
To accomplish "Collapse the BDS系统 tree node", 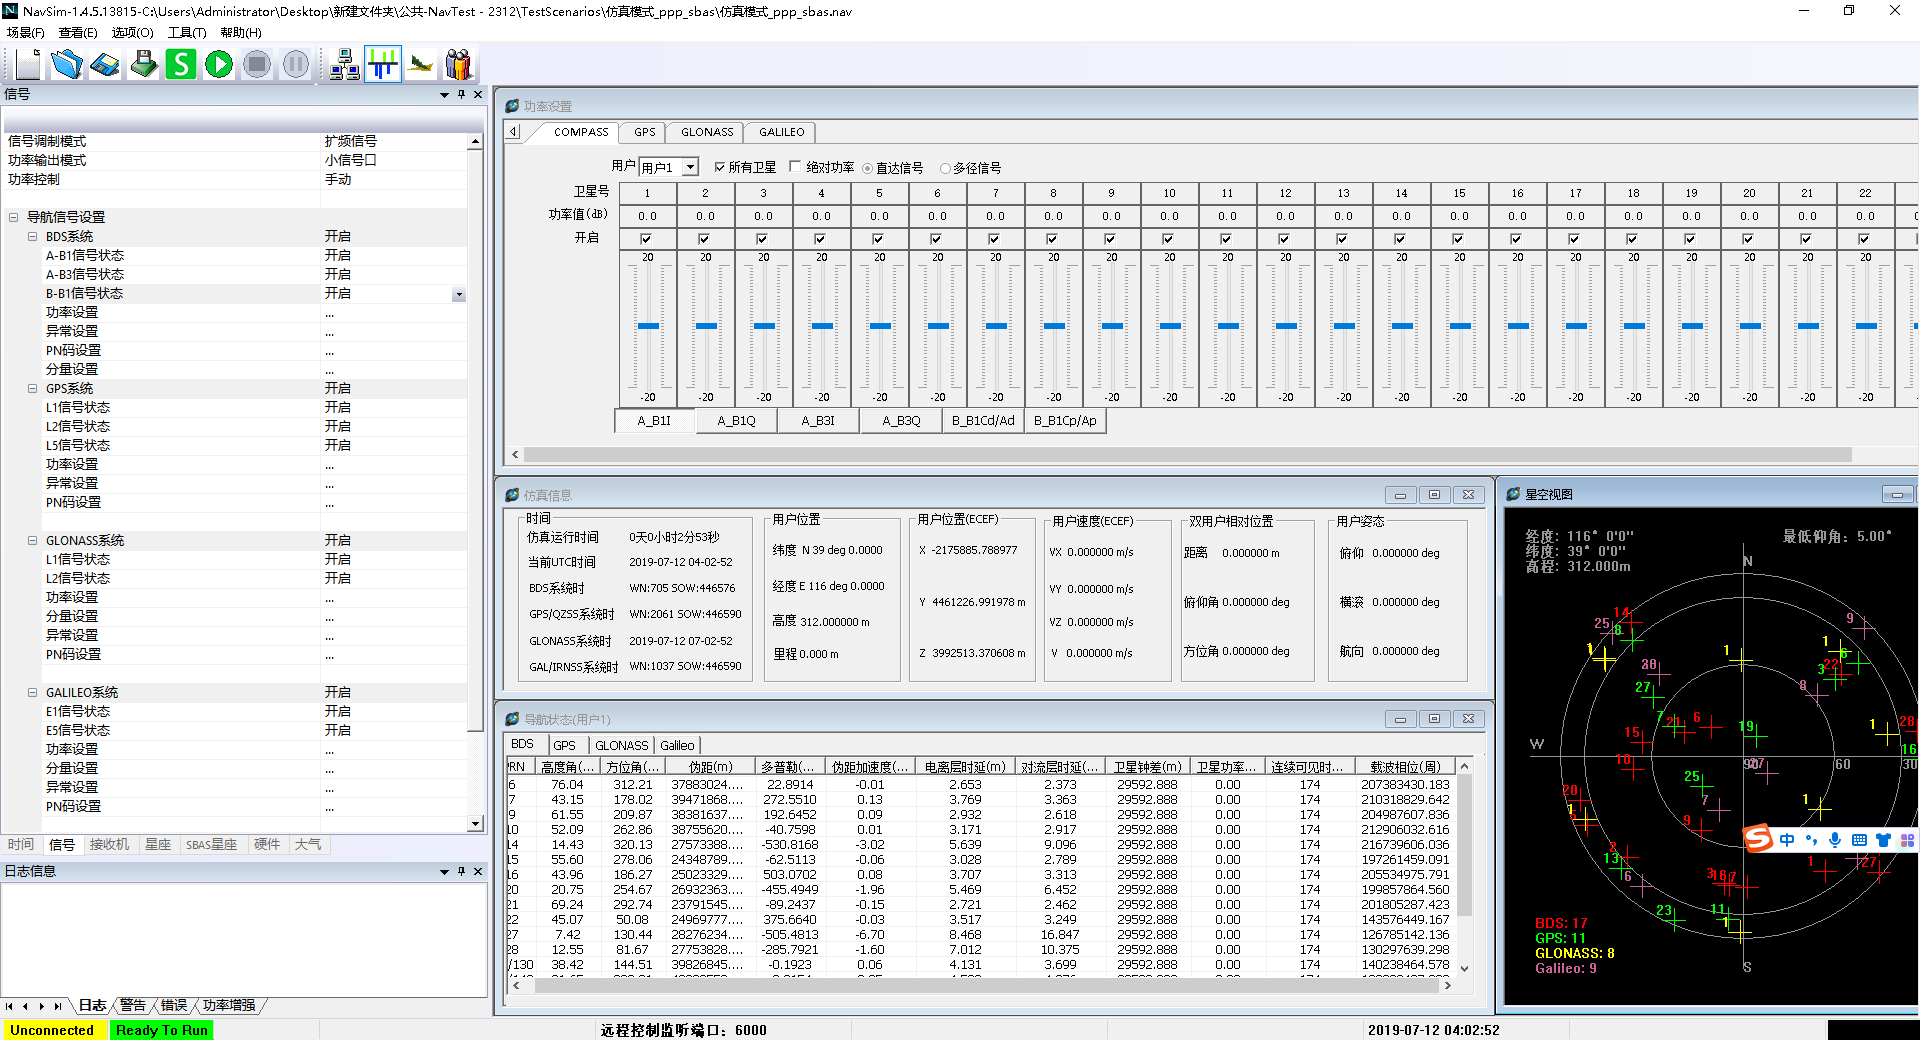I will (32, 237).
